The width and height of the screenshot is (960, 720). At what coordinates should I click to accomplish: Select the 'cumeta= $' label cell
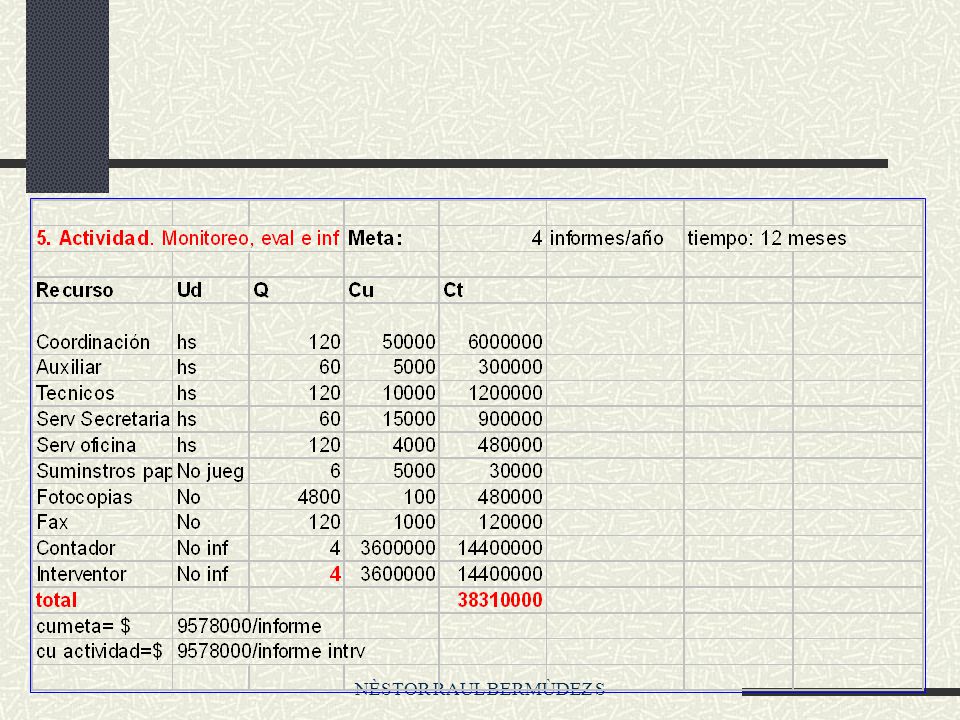83,626
